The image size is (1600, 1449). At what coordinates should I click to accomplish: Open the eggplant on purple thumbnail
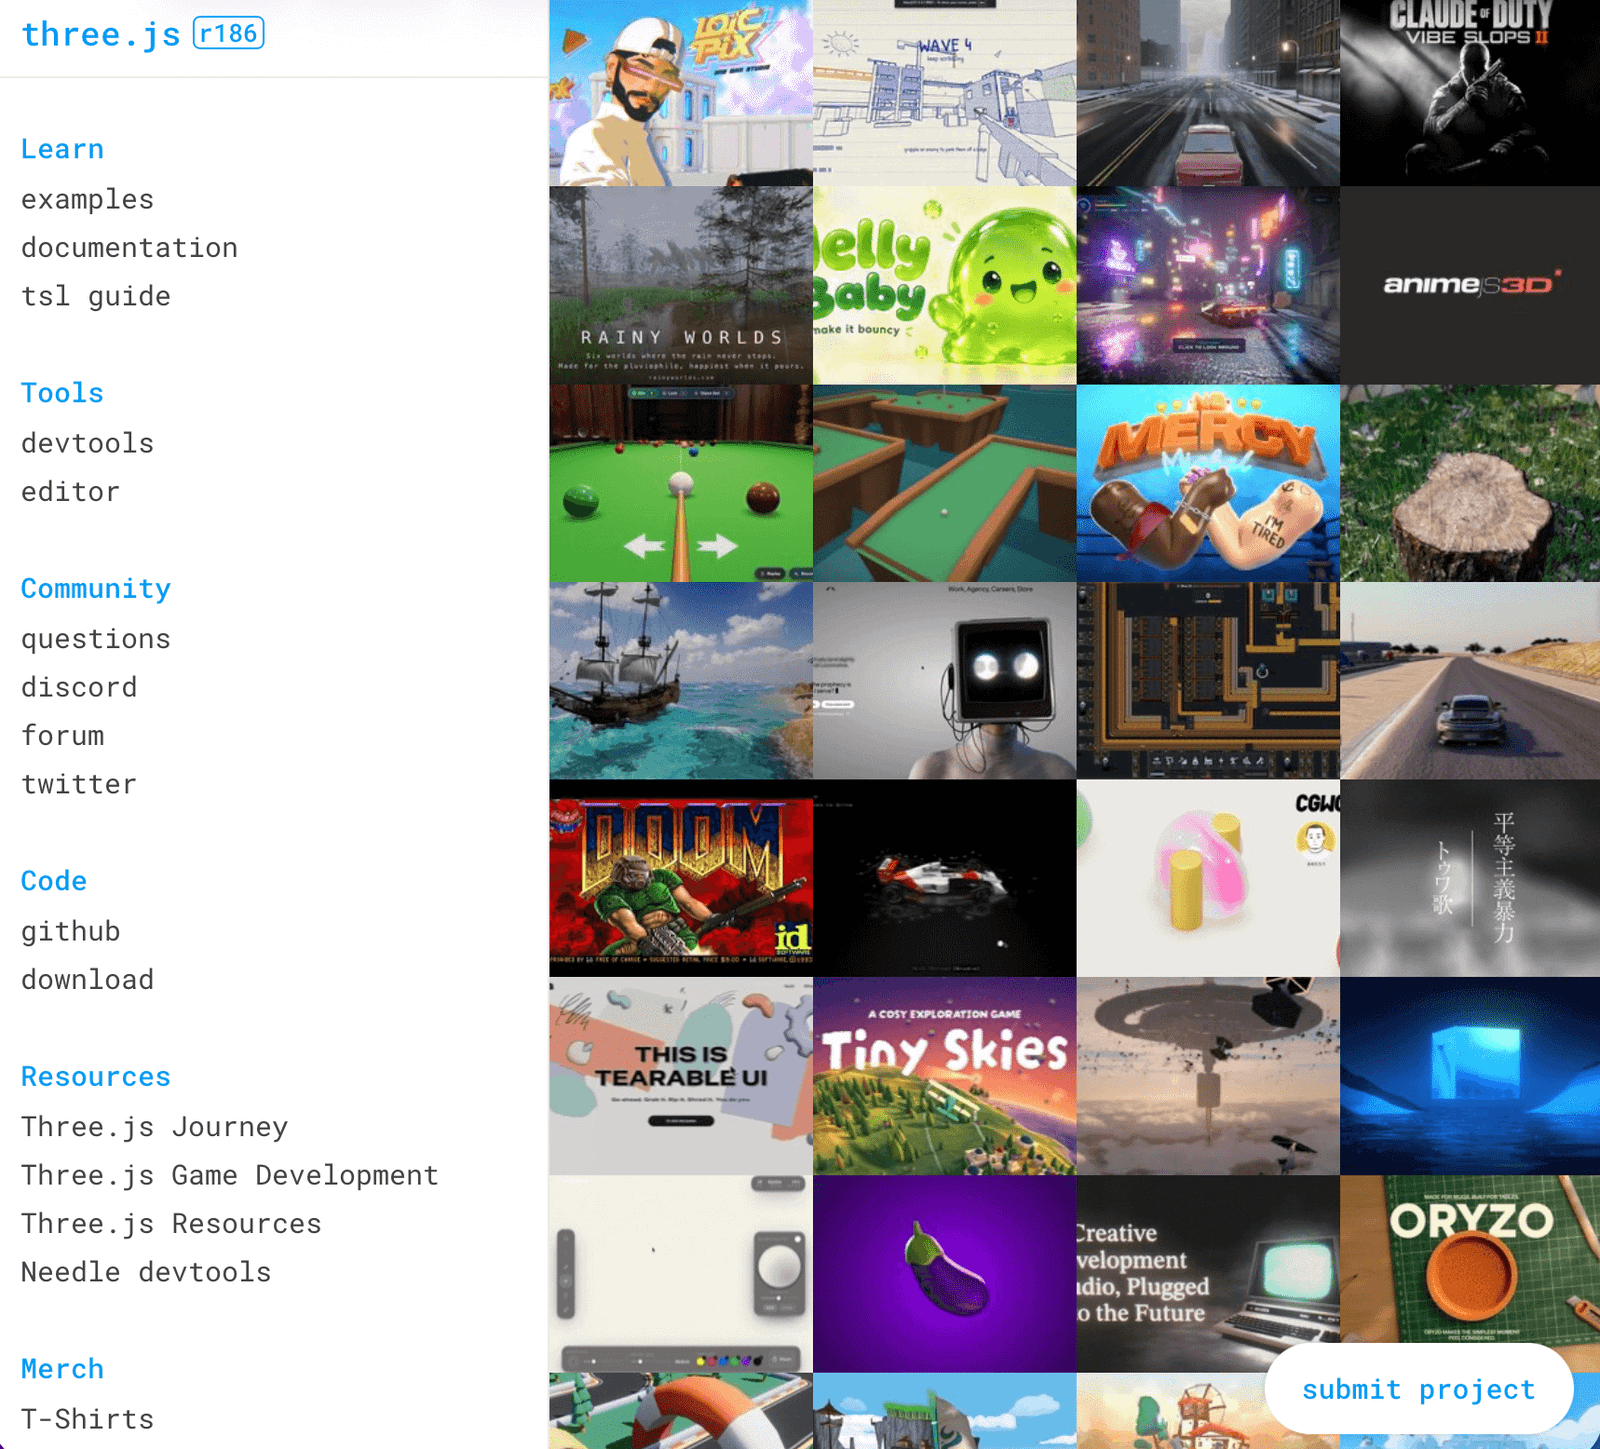(x=945, y=1274)
